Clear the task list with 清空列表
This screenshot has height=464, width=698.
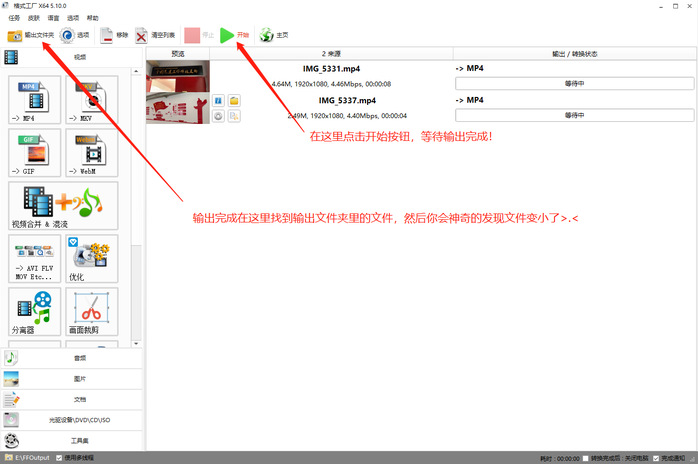[x=155, y=35]
